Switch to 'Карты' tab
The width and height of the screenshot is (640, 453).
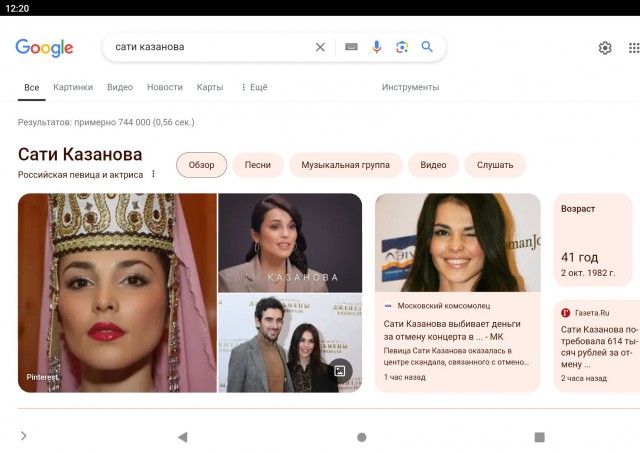tap(210, 87)
